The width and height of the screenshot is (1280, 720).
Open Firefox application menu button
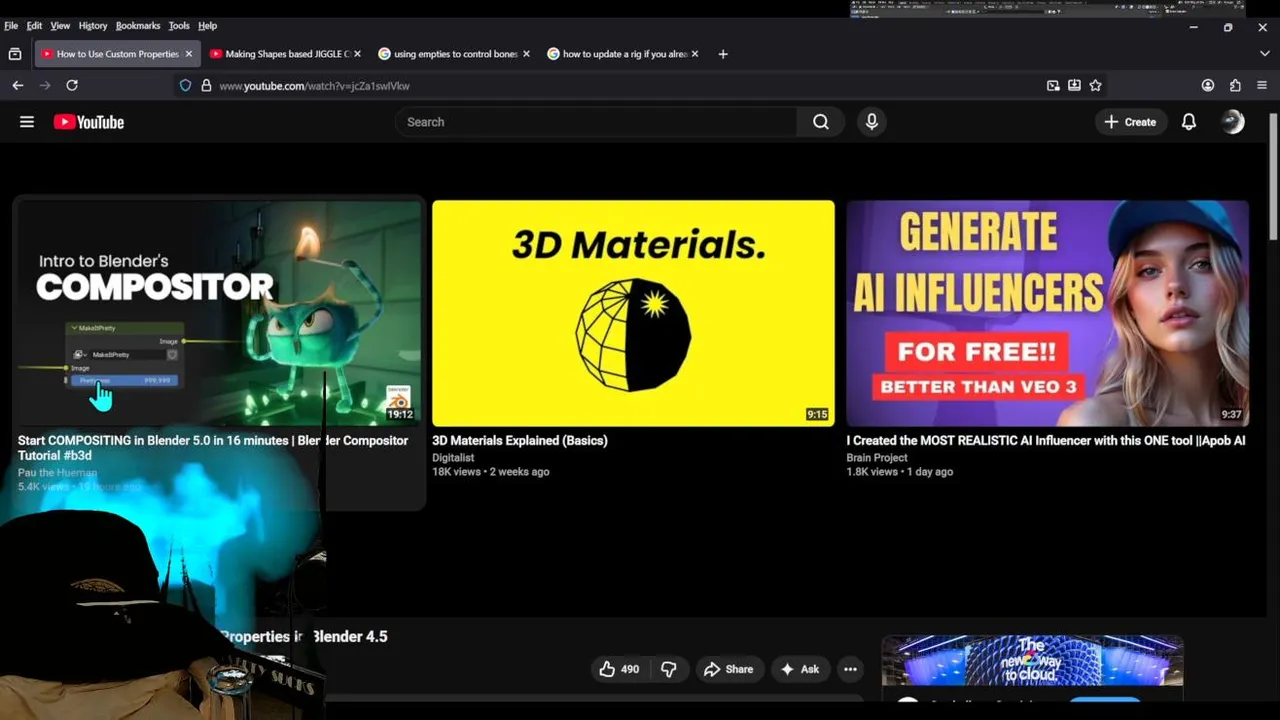point(1262,86)
